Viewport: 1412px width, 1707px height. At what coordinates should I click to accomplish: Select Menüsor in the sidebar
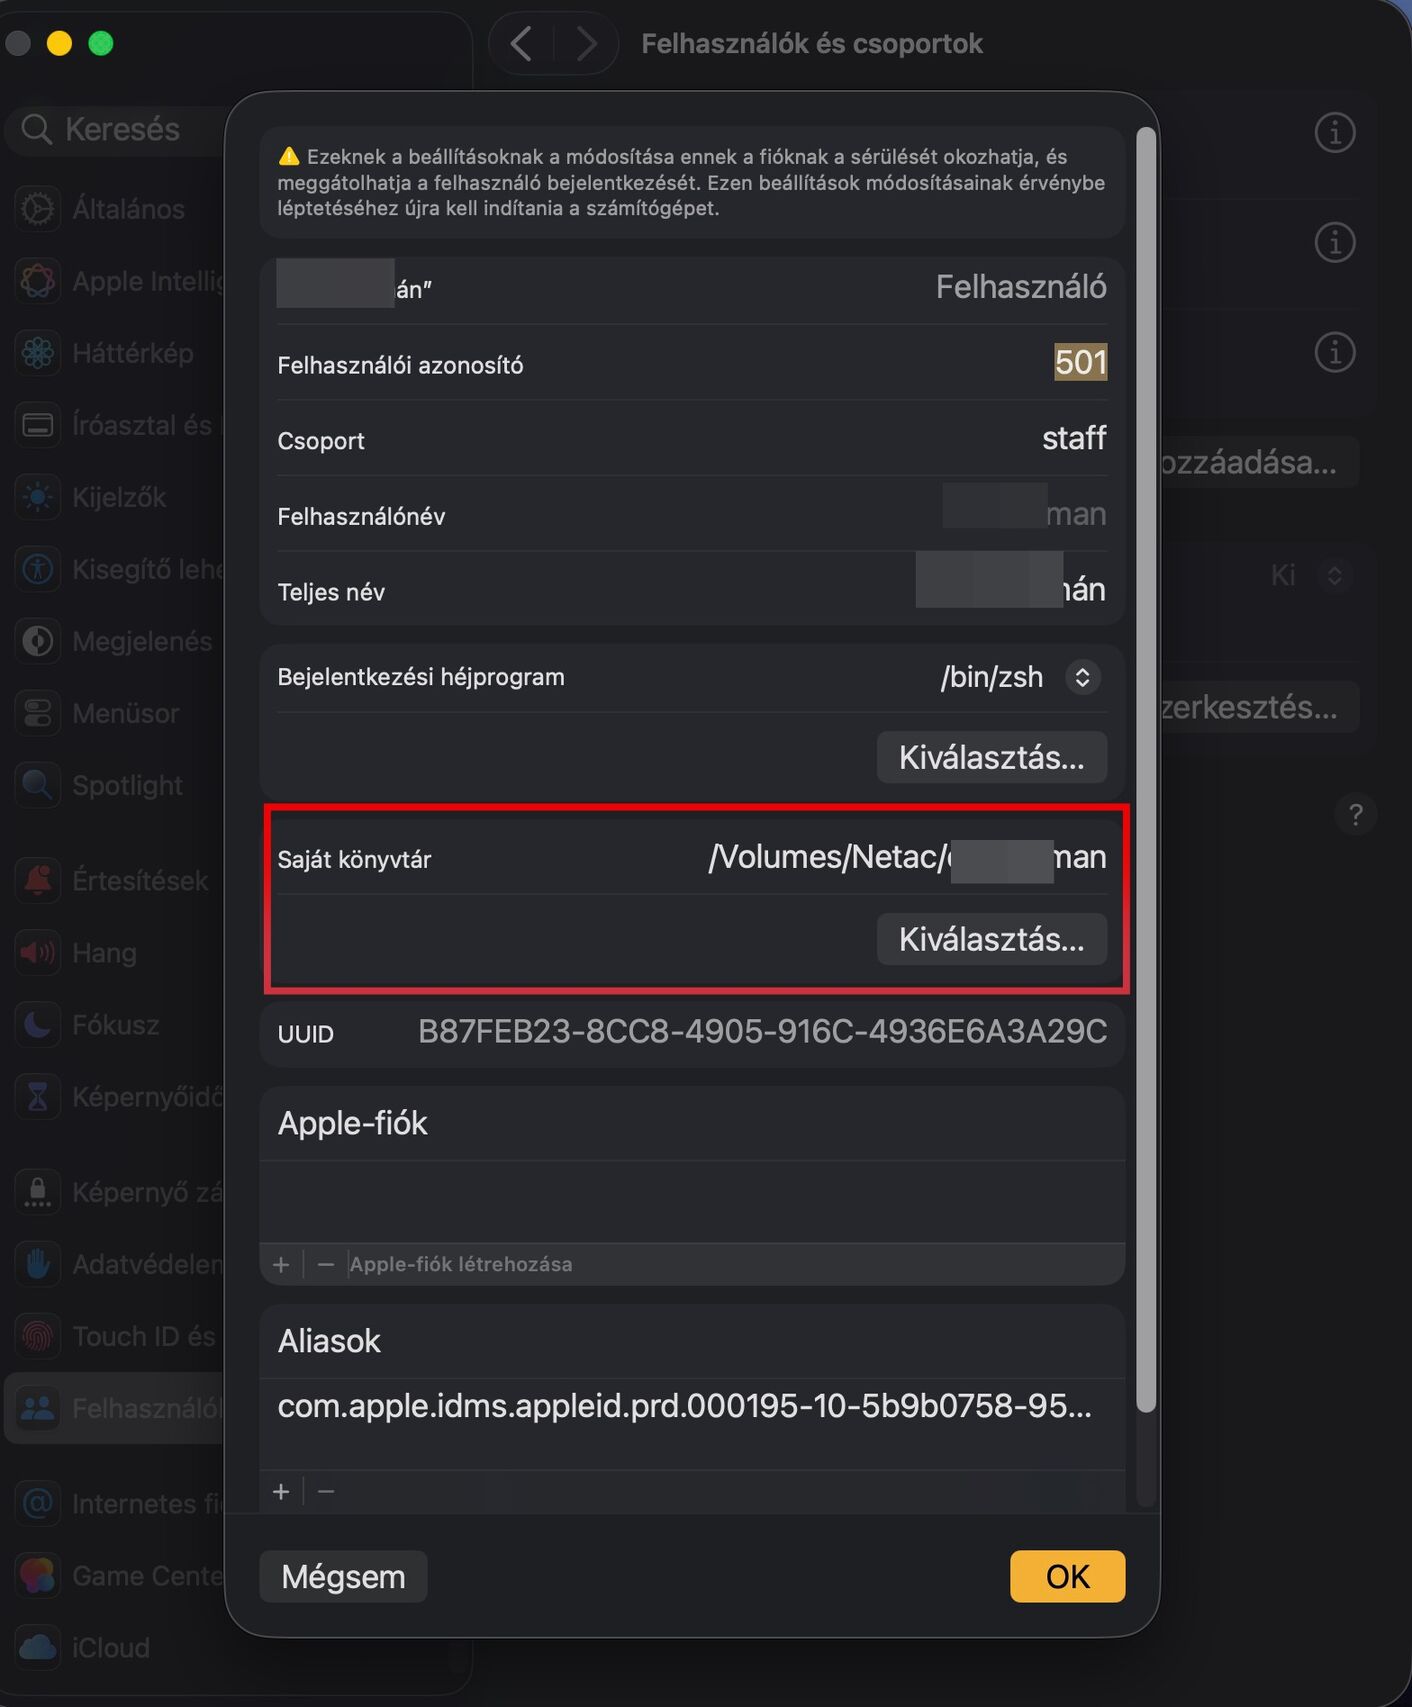[x=125, y=713]
